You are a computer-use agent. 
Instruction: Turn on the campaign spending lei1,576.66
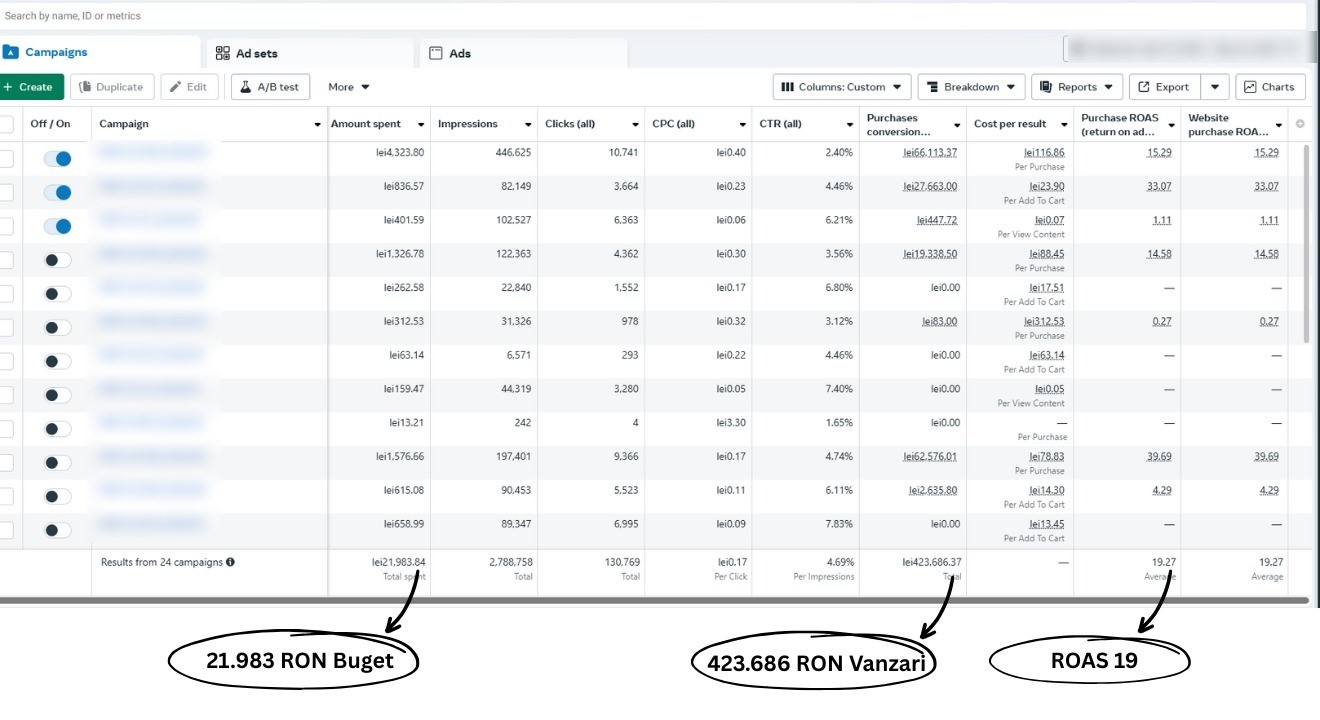58,462
